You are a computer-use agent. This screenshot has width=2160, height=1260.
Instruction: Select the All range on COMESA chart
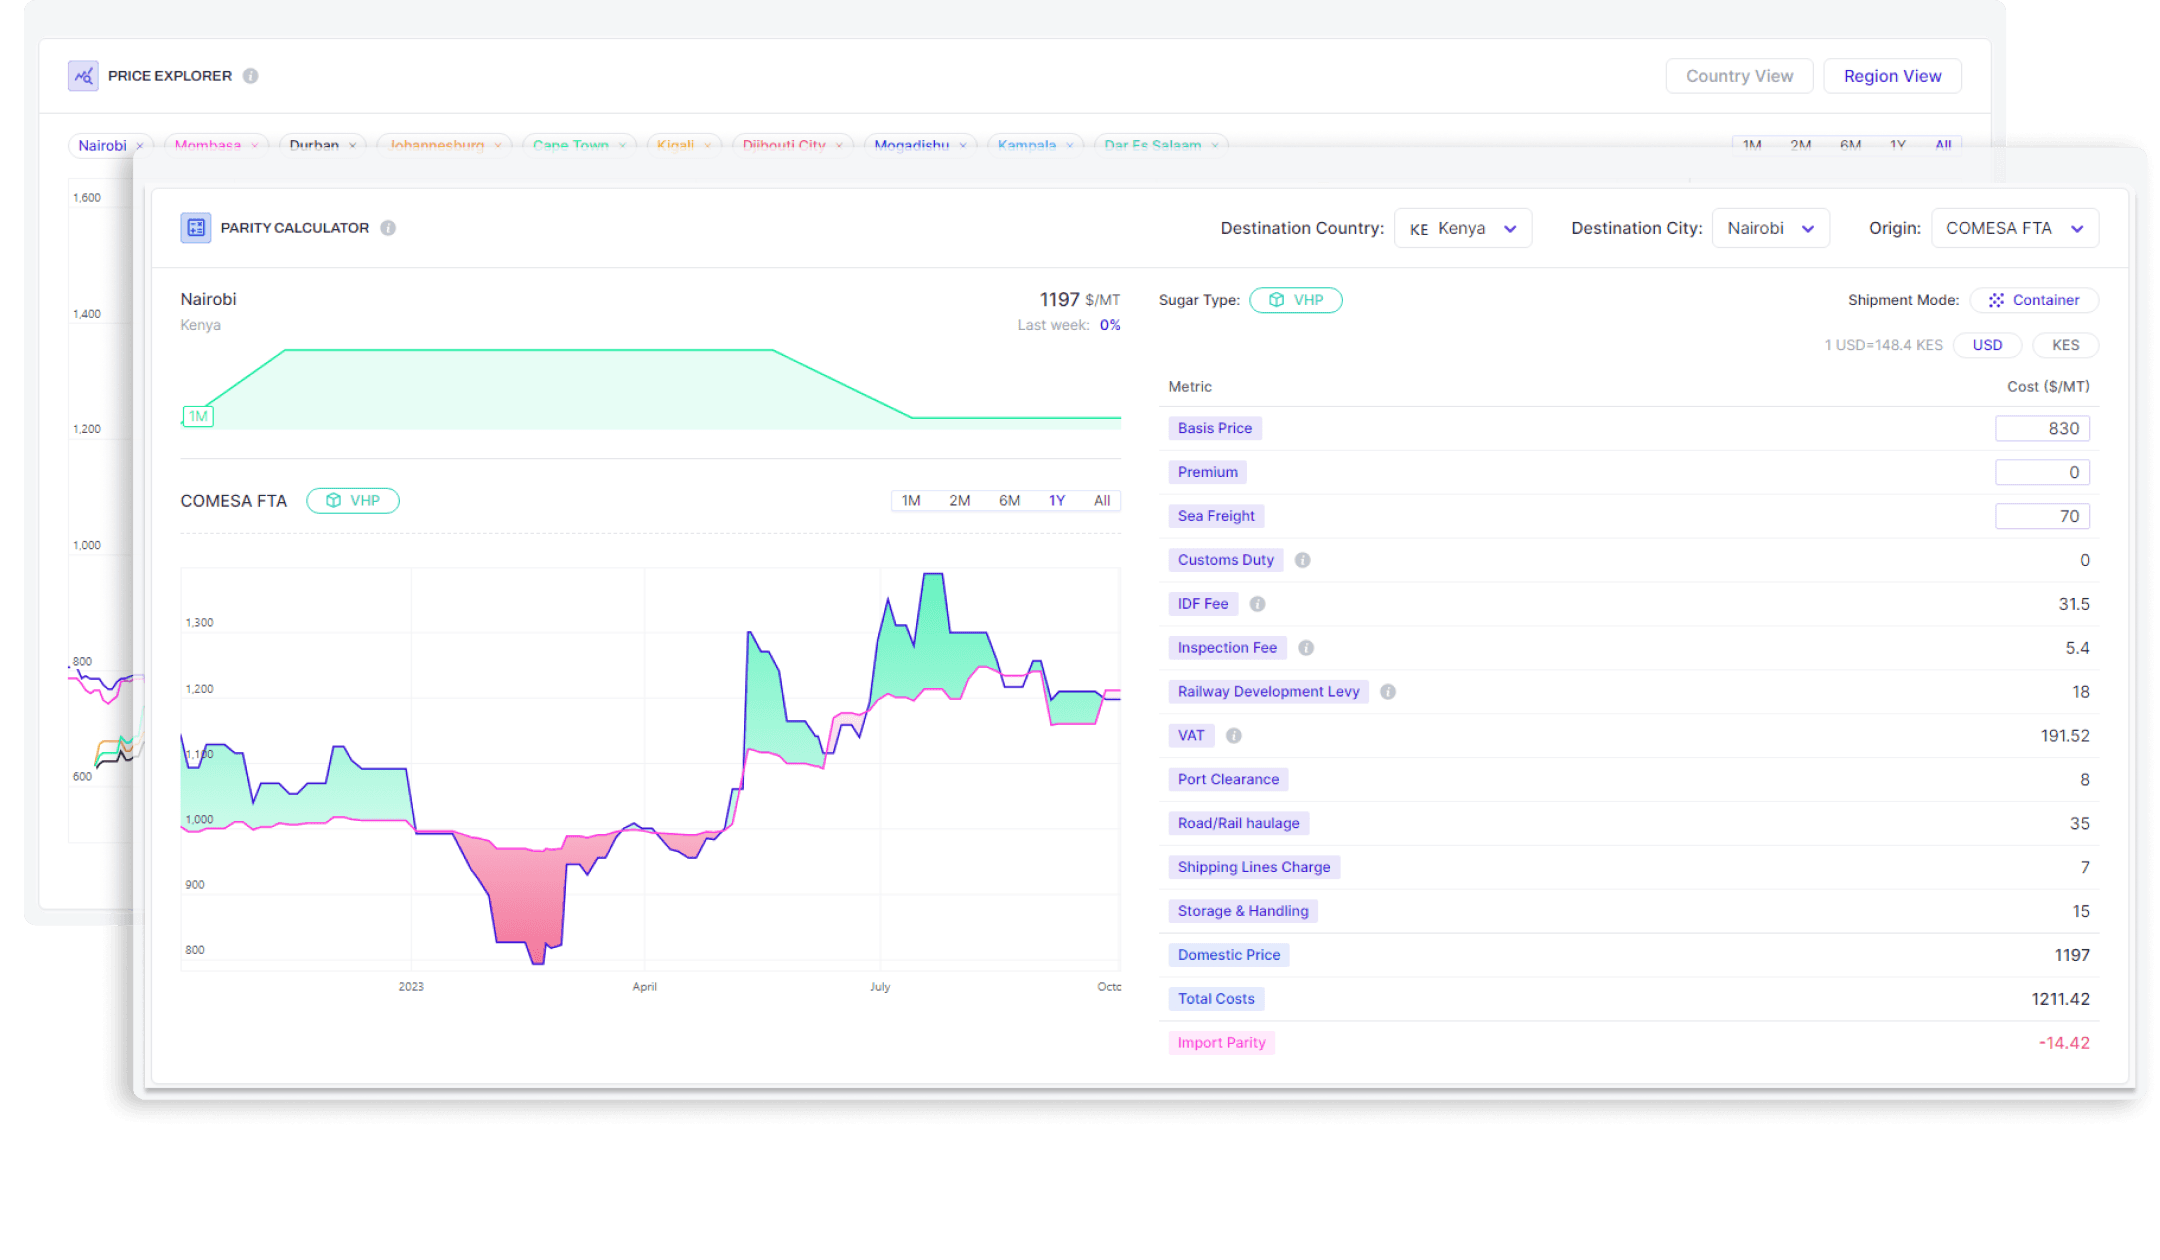(x=1101, y=500)
